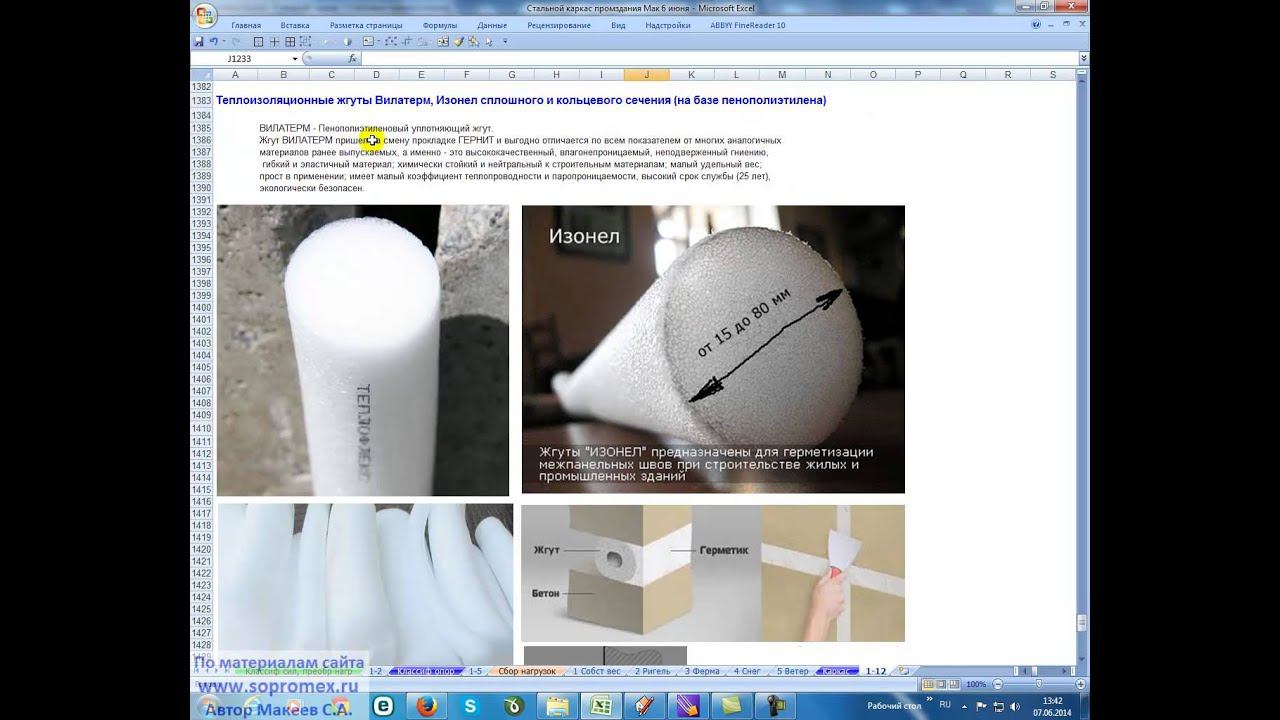The width and height of the screenshot is (1280, 720).
Task: Switch to the Сбор нагрузок sheet
Action: click(x=527, y=671)
